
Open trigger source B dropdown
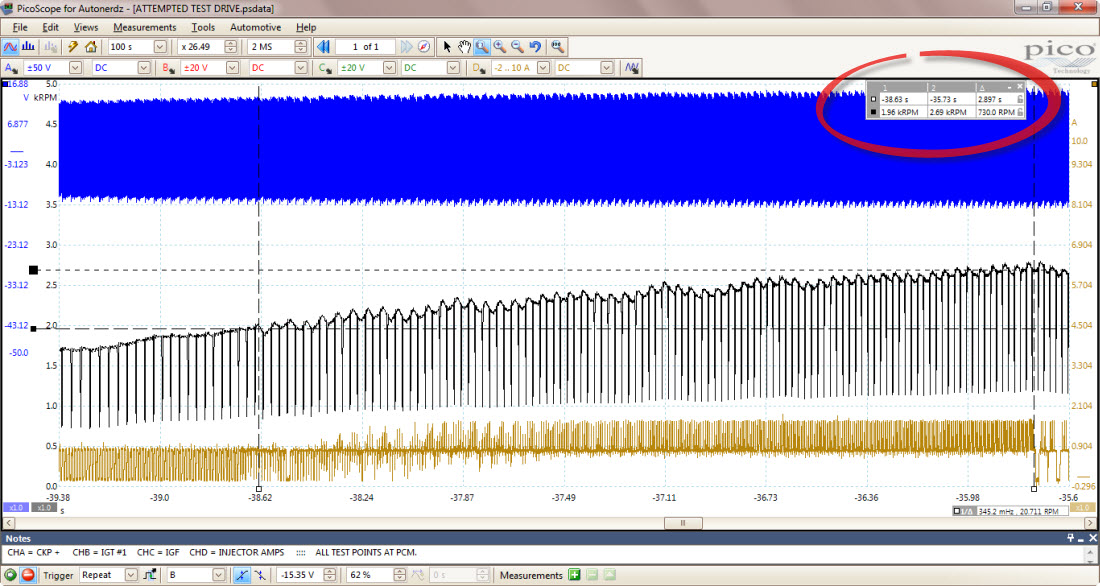pyautogui.click(x=218, y=575)
